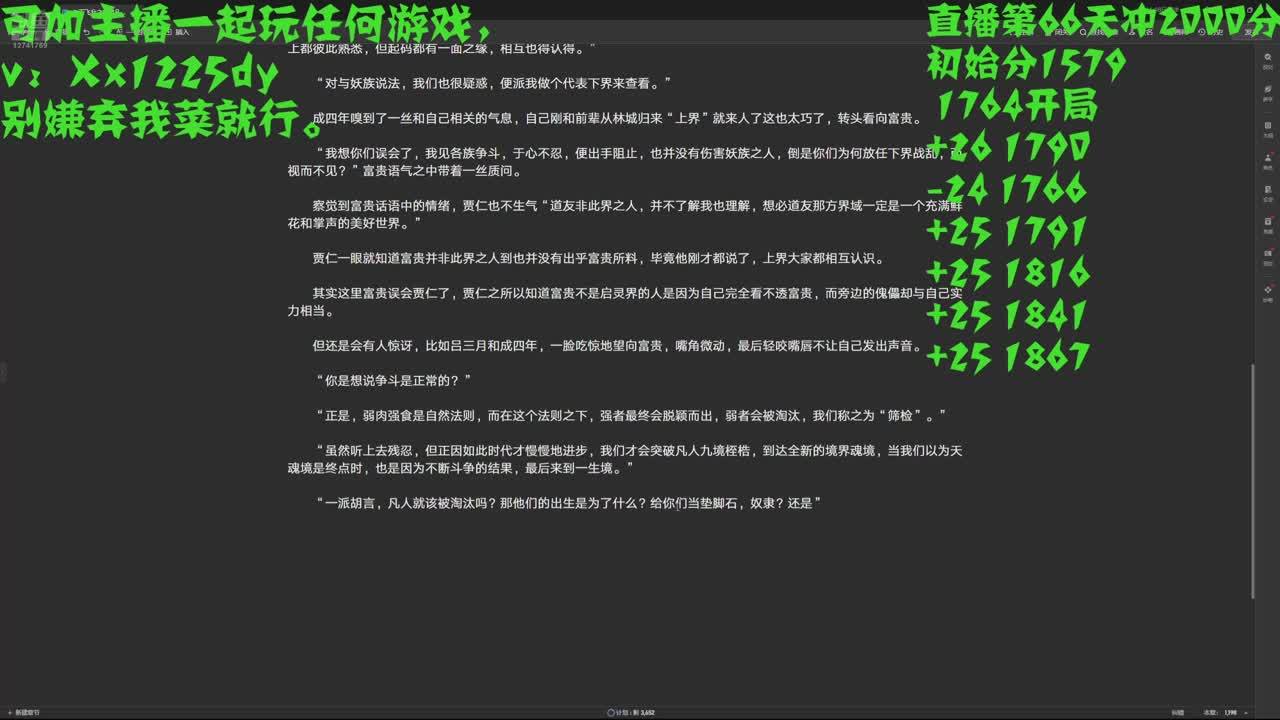The height and width of the screenshot is (720, 1280).
Task: Open the 1,398 dropdown in the bottom bar
Action: [1227, 712]
